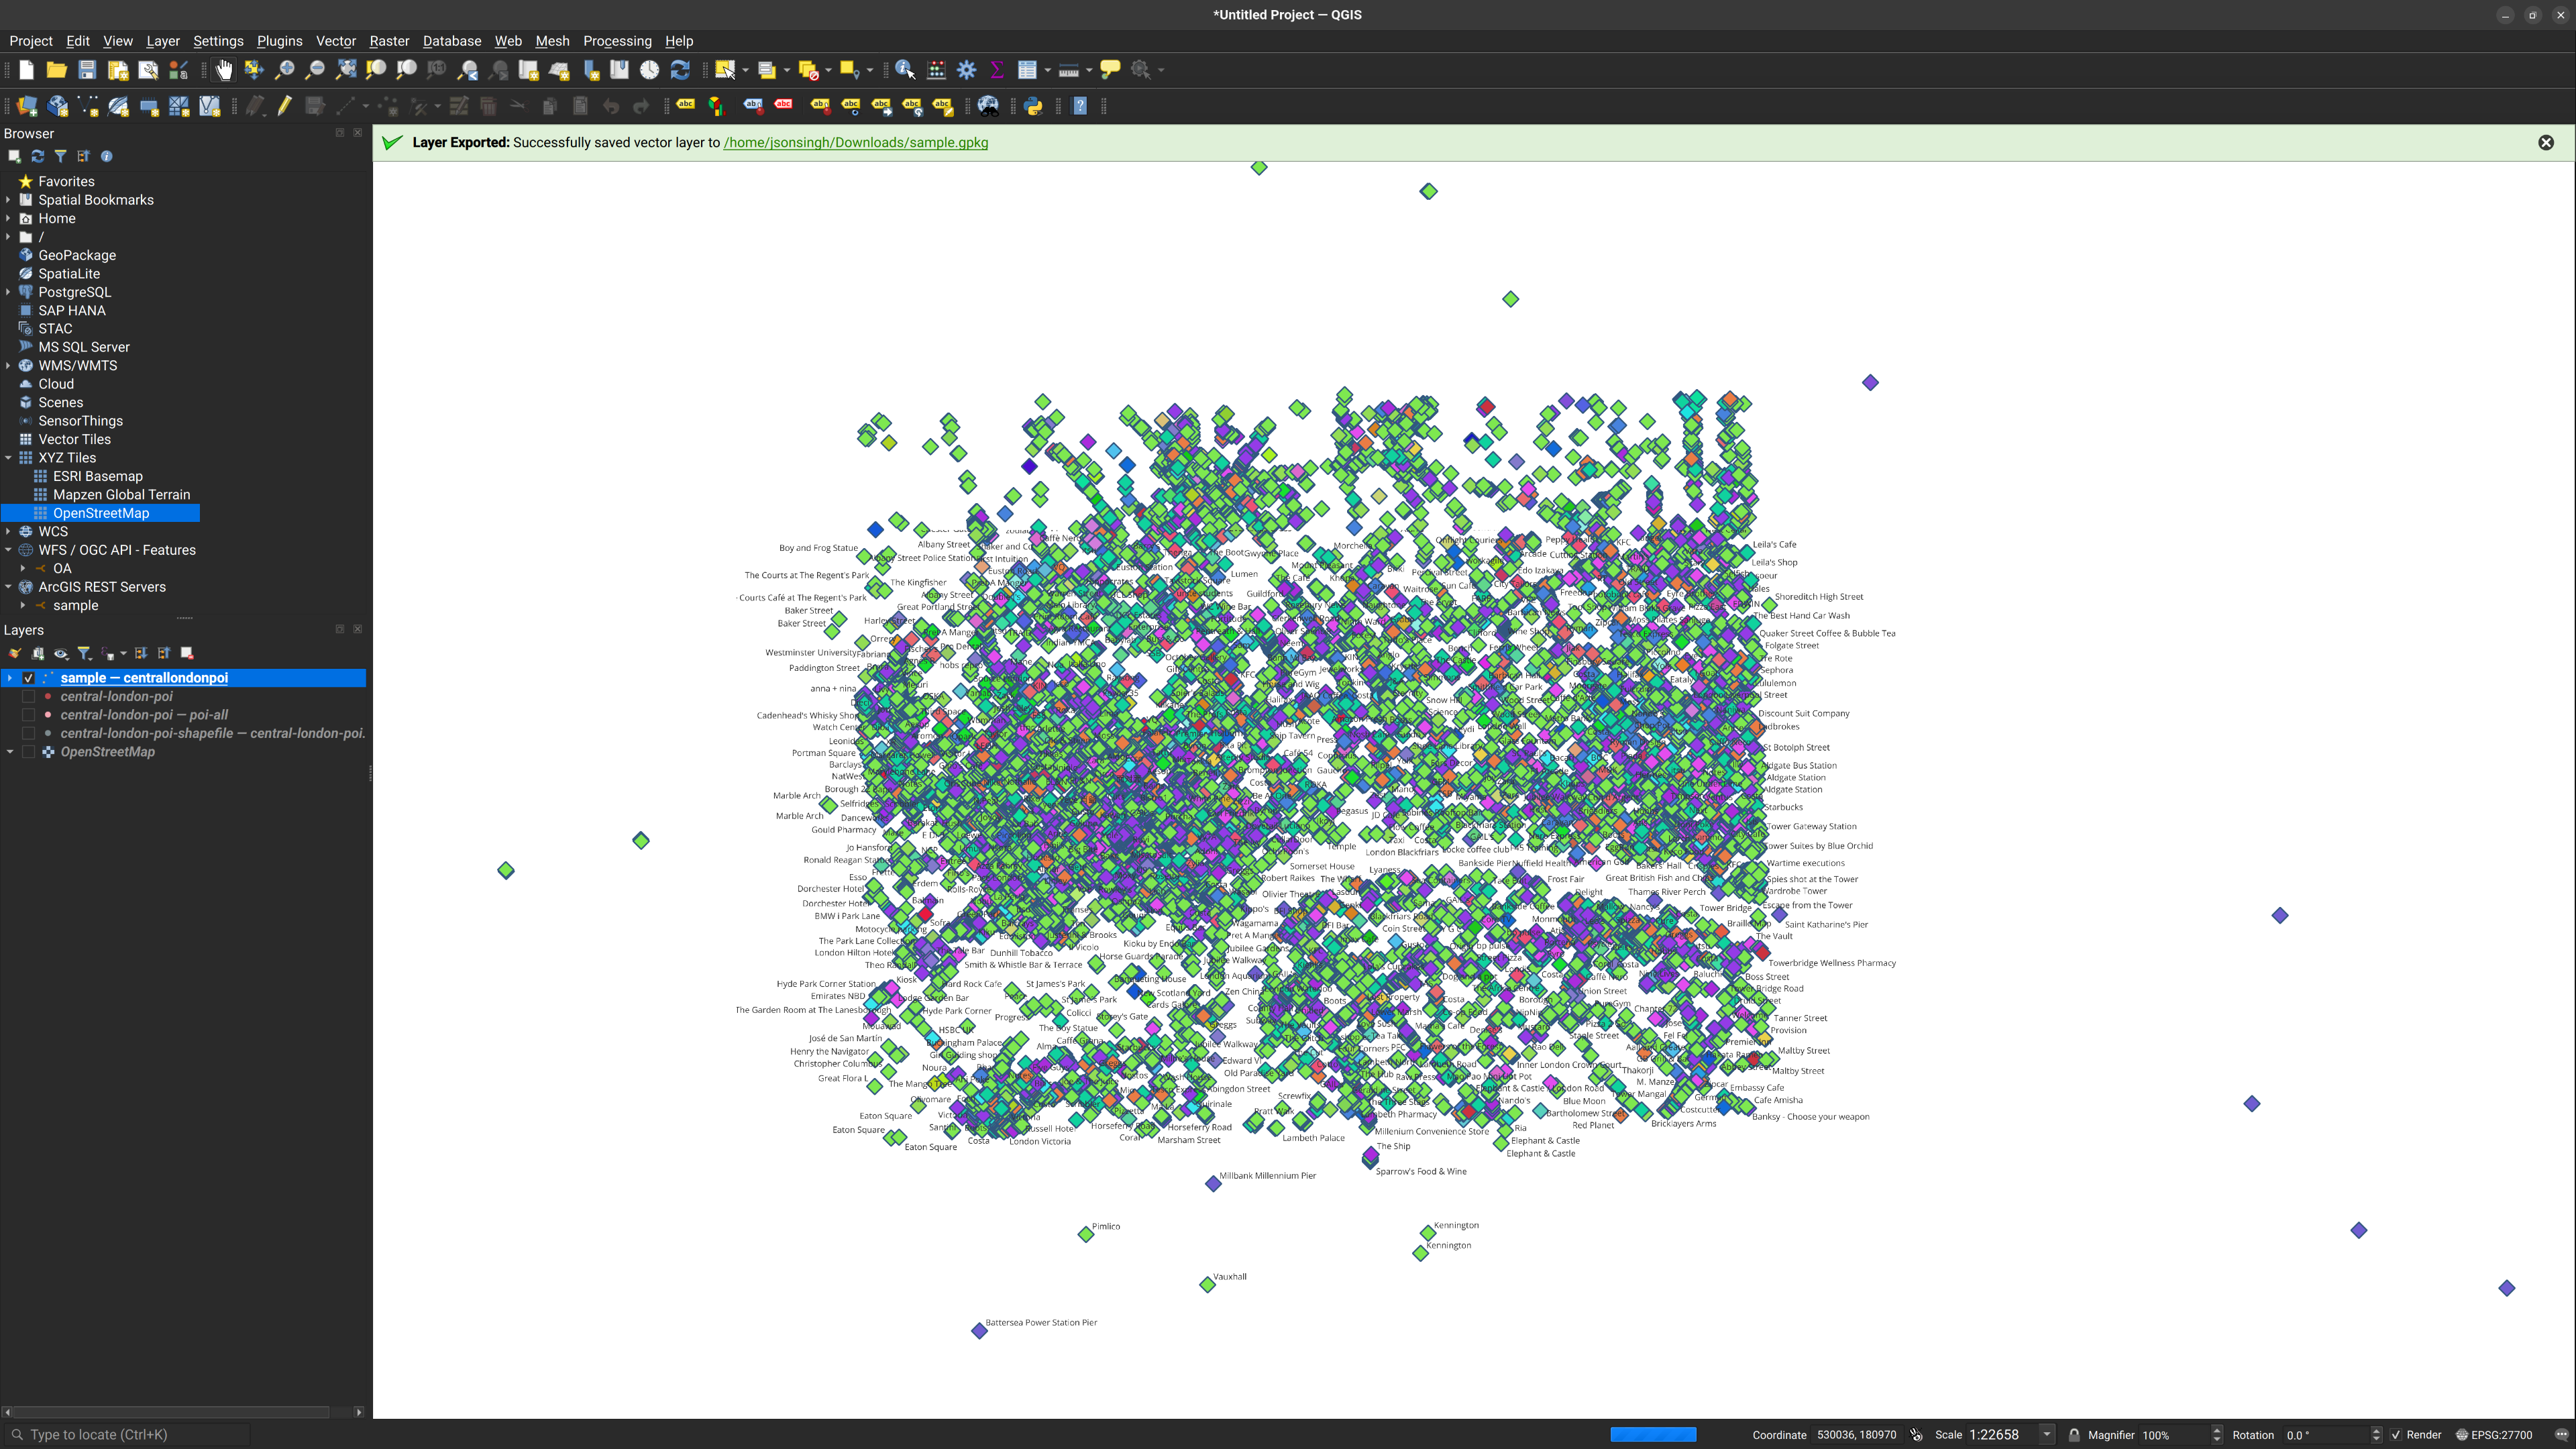Click the EPSG:27700 CRS button
Viewport: 2576px width, 1449px height.
point(2494,1435)
